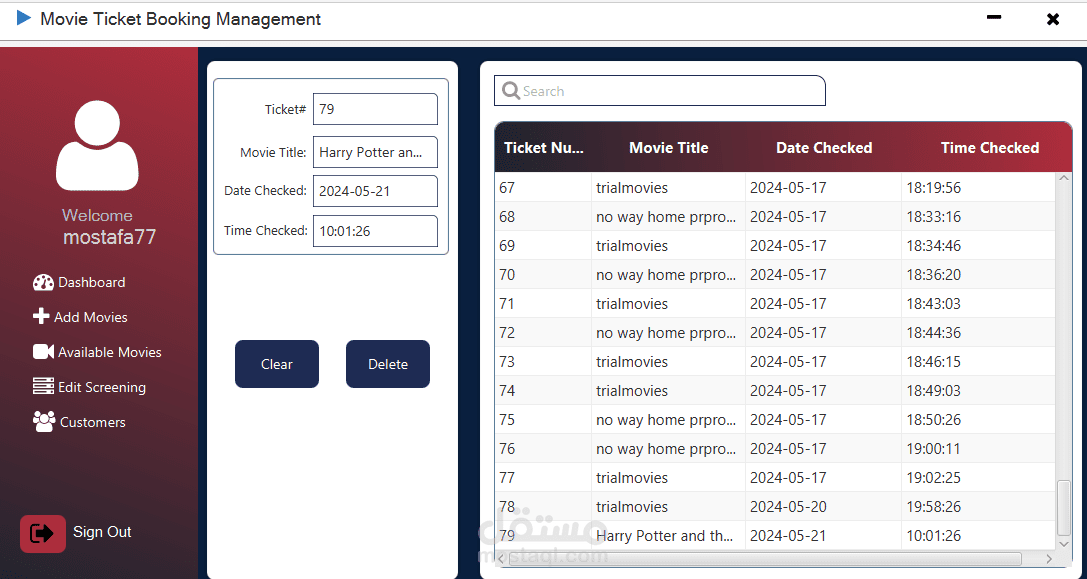Click the table's scroll up arrow
The image size is (1087, 579).
(1064, 178)
